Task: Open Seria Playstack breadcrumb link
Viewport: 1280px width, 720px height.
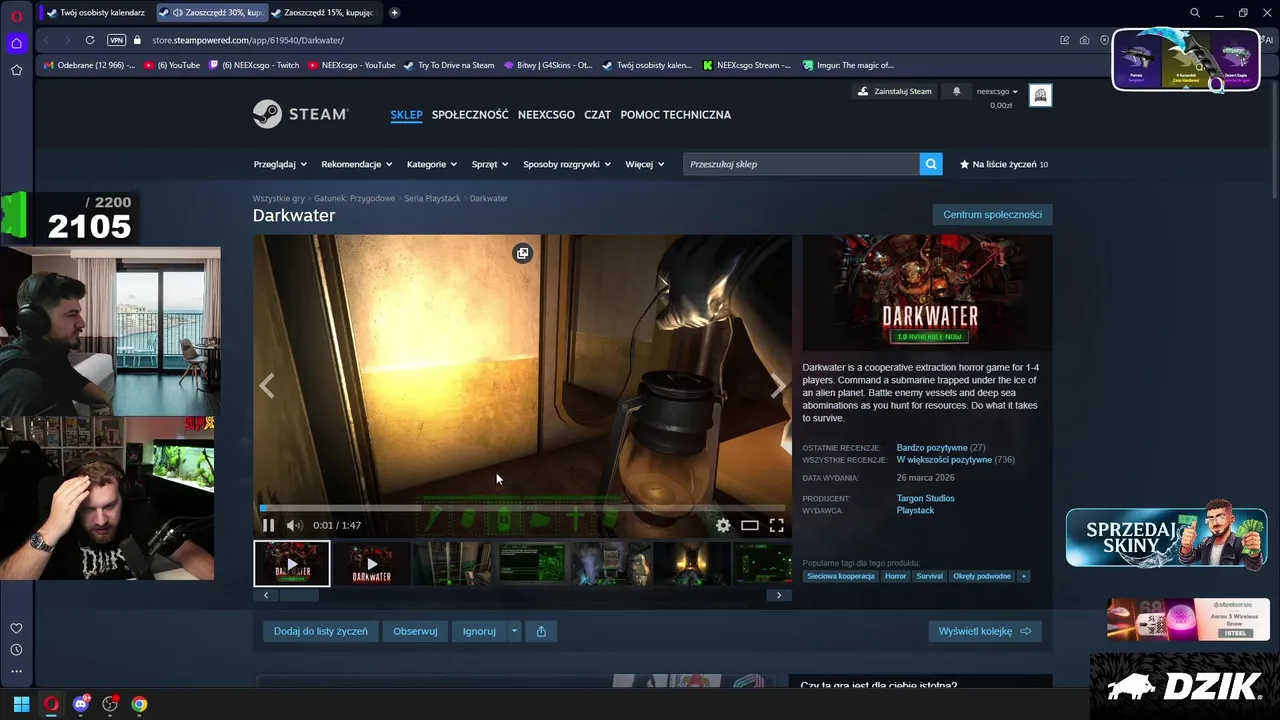Action: click(432, 198)
